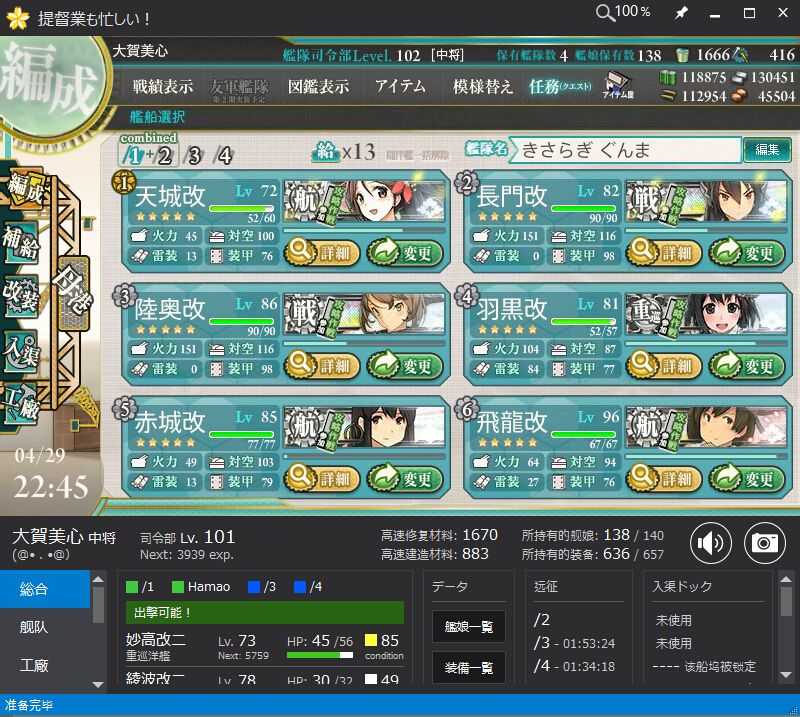
Task: Open the 任務 (クエスト) menu
Action: click(560, 86)
